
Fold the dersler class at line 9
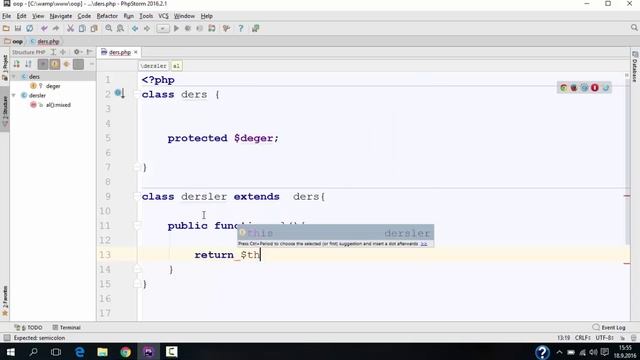click(137, 196)
